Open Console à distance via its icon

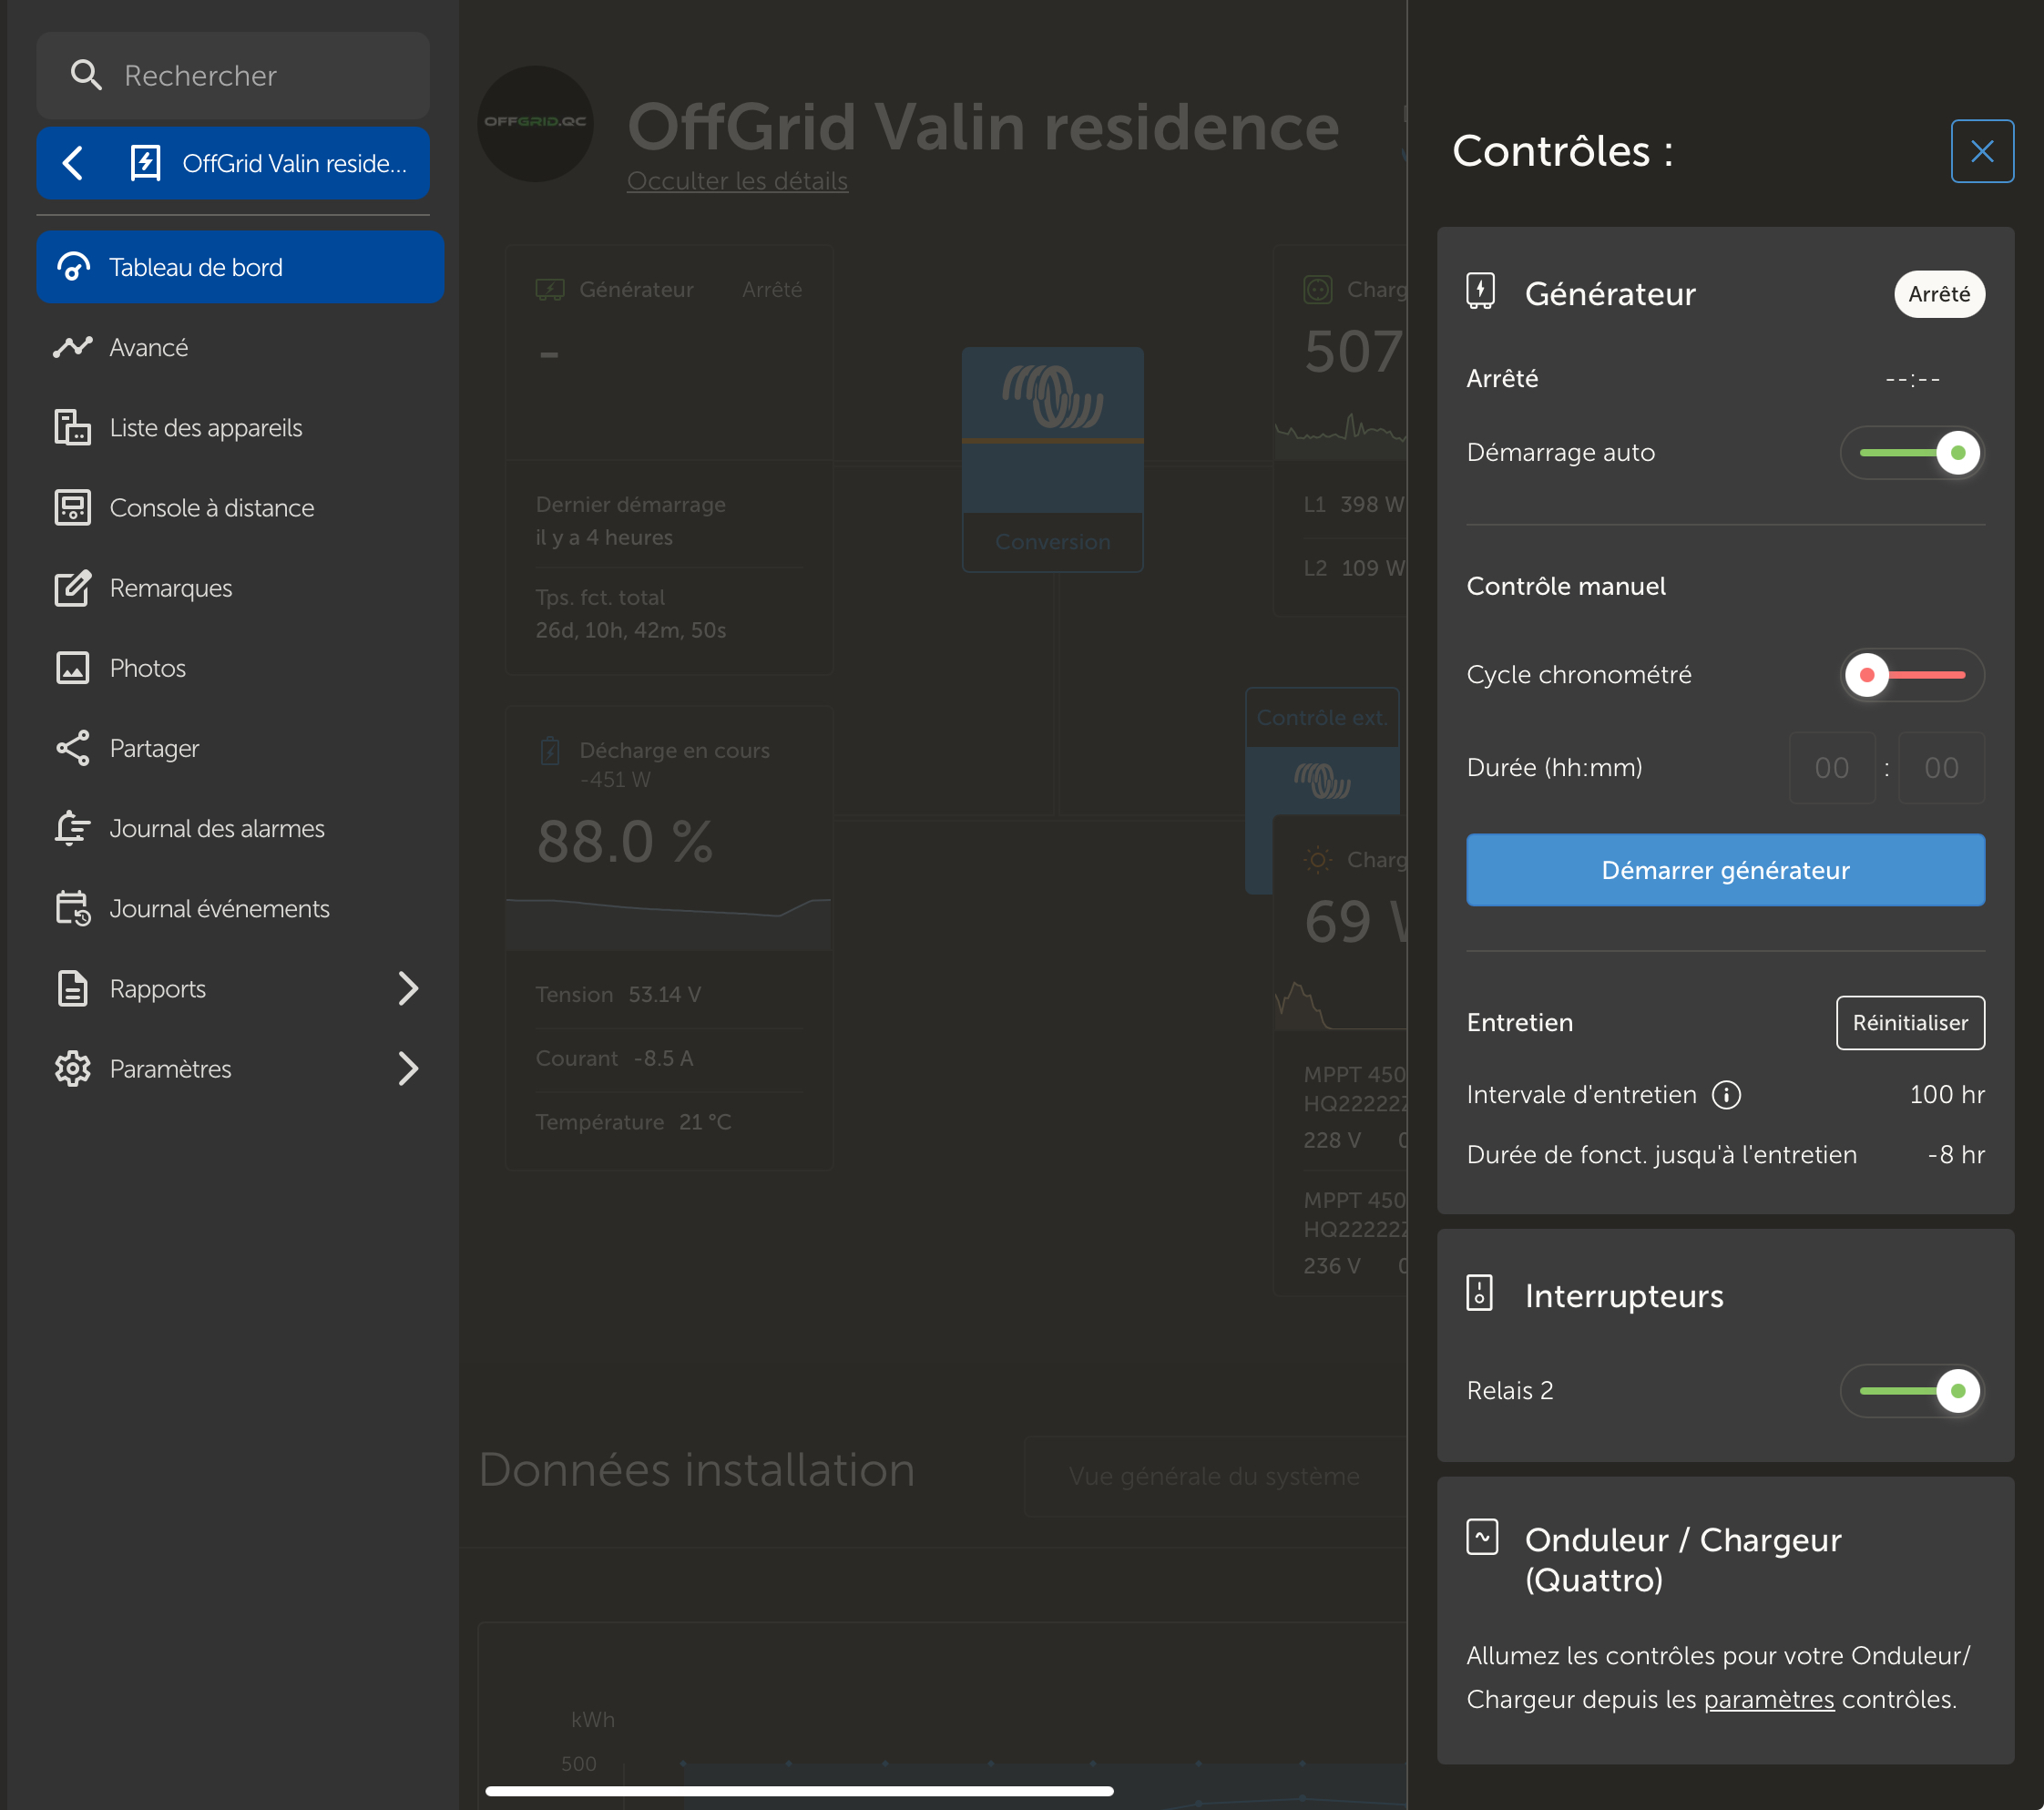tap(73, 507)
